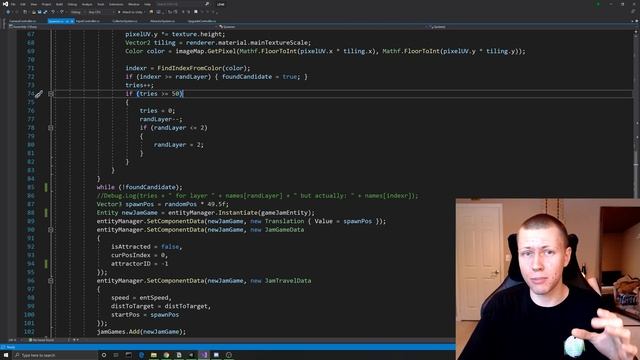This screenshot has height=360, width=640.
Task: Click the account badge in the title bar
Action: tap(598, 4)
